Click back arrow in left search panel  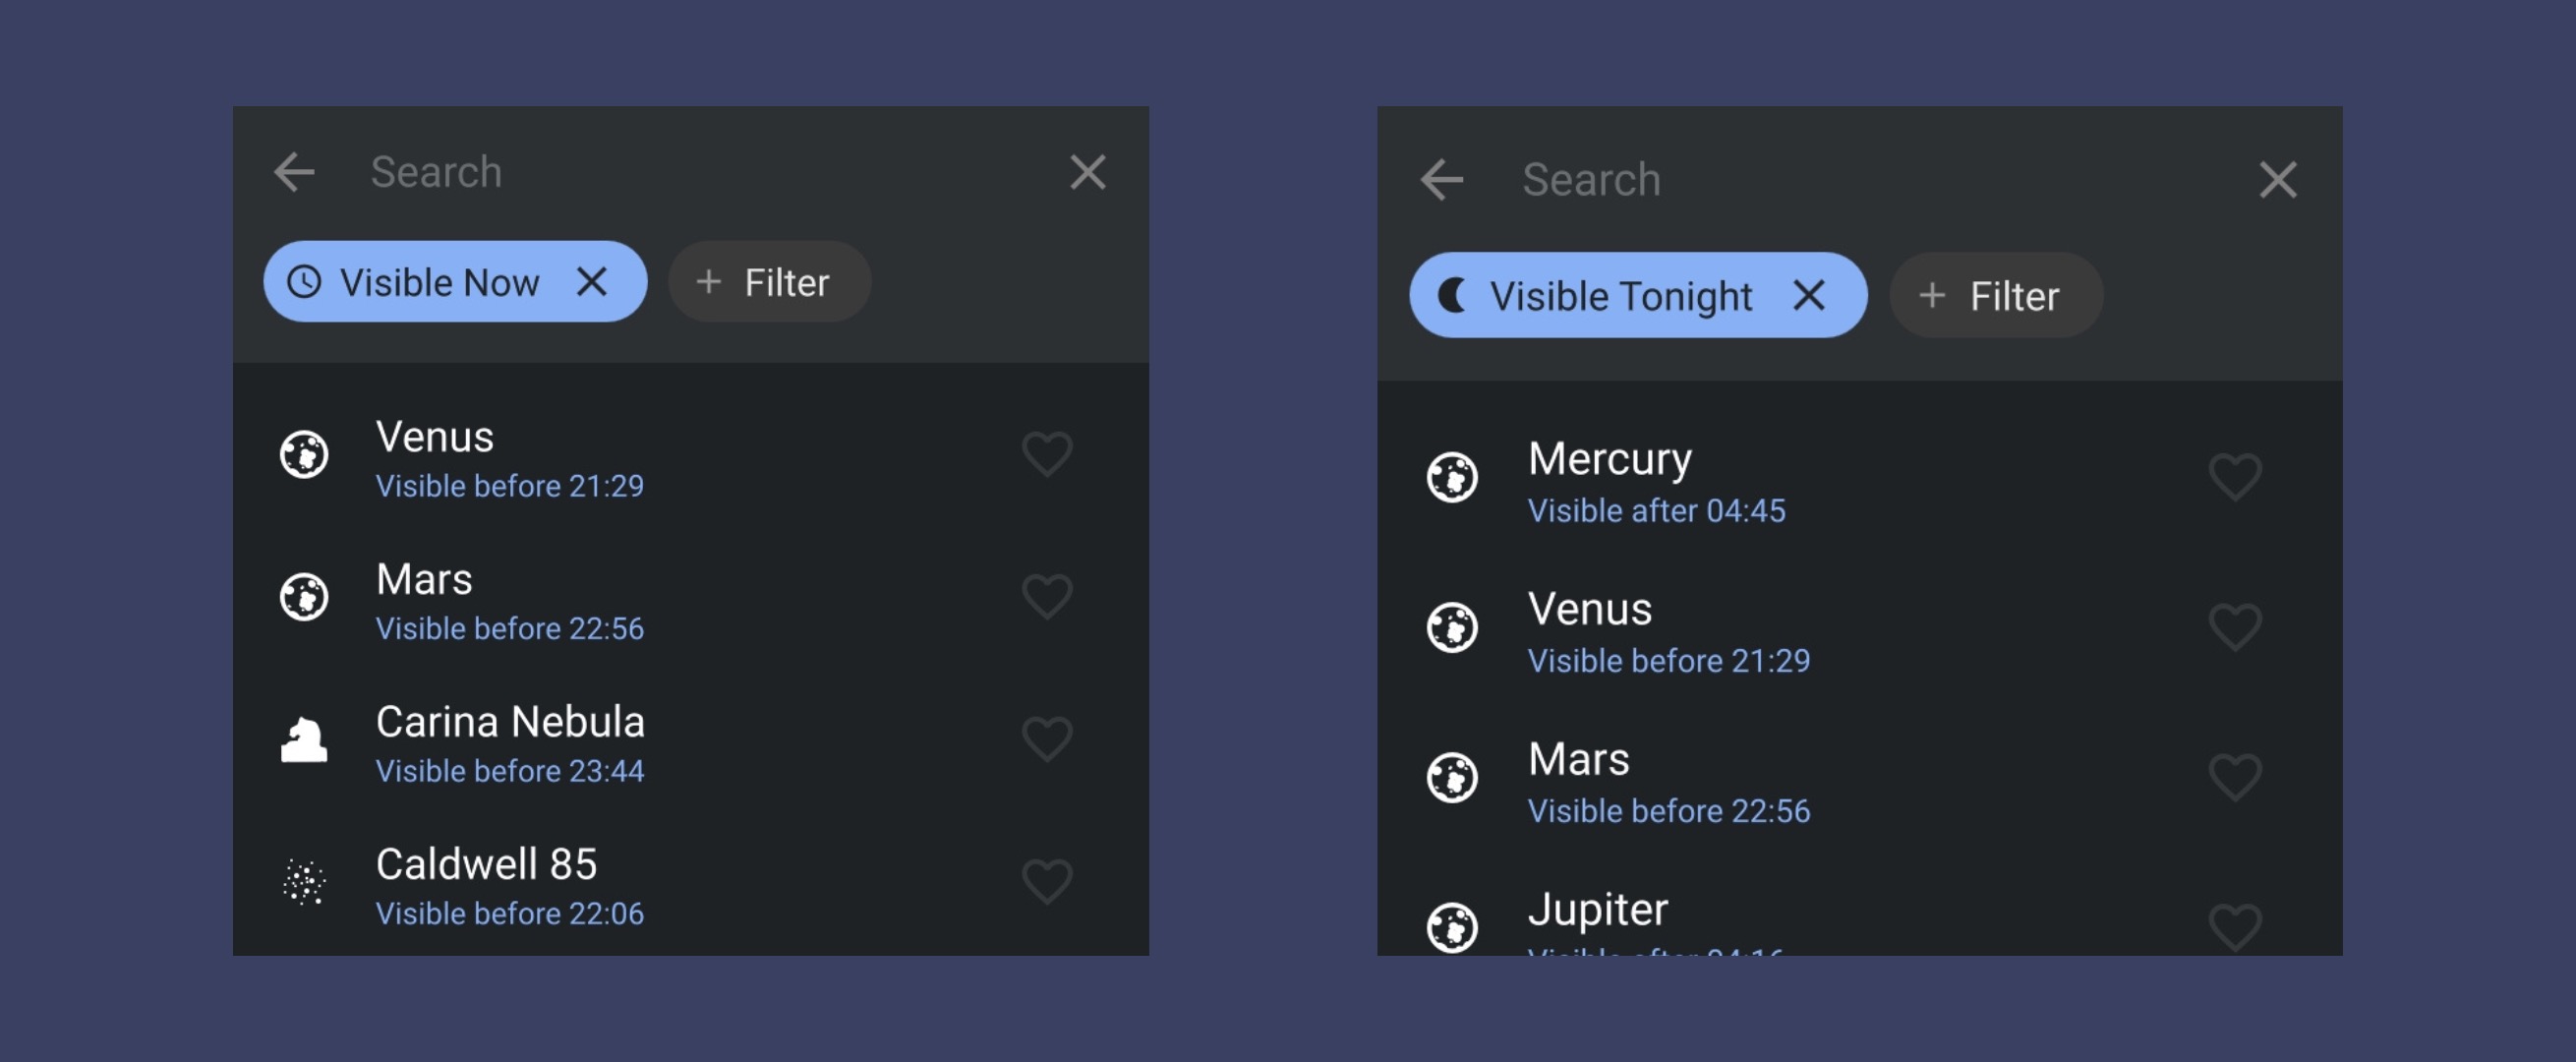point(295,172)
